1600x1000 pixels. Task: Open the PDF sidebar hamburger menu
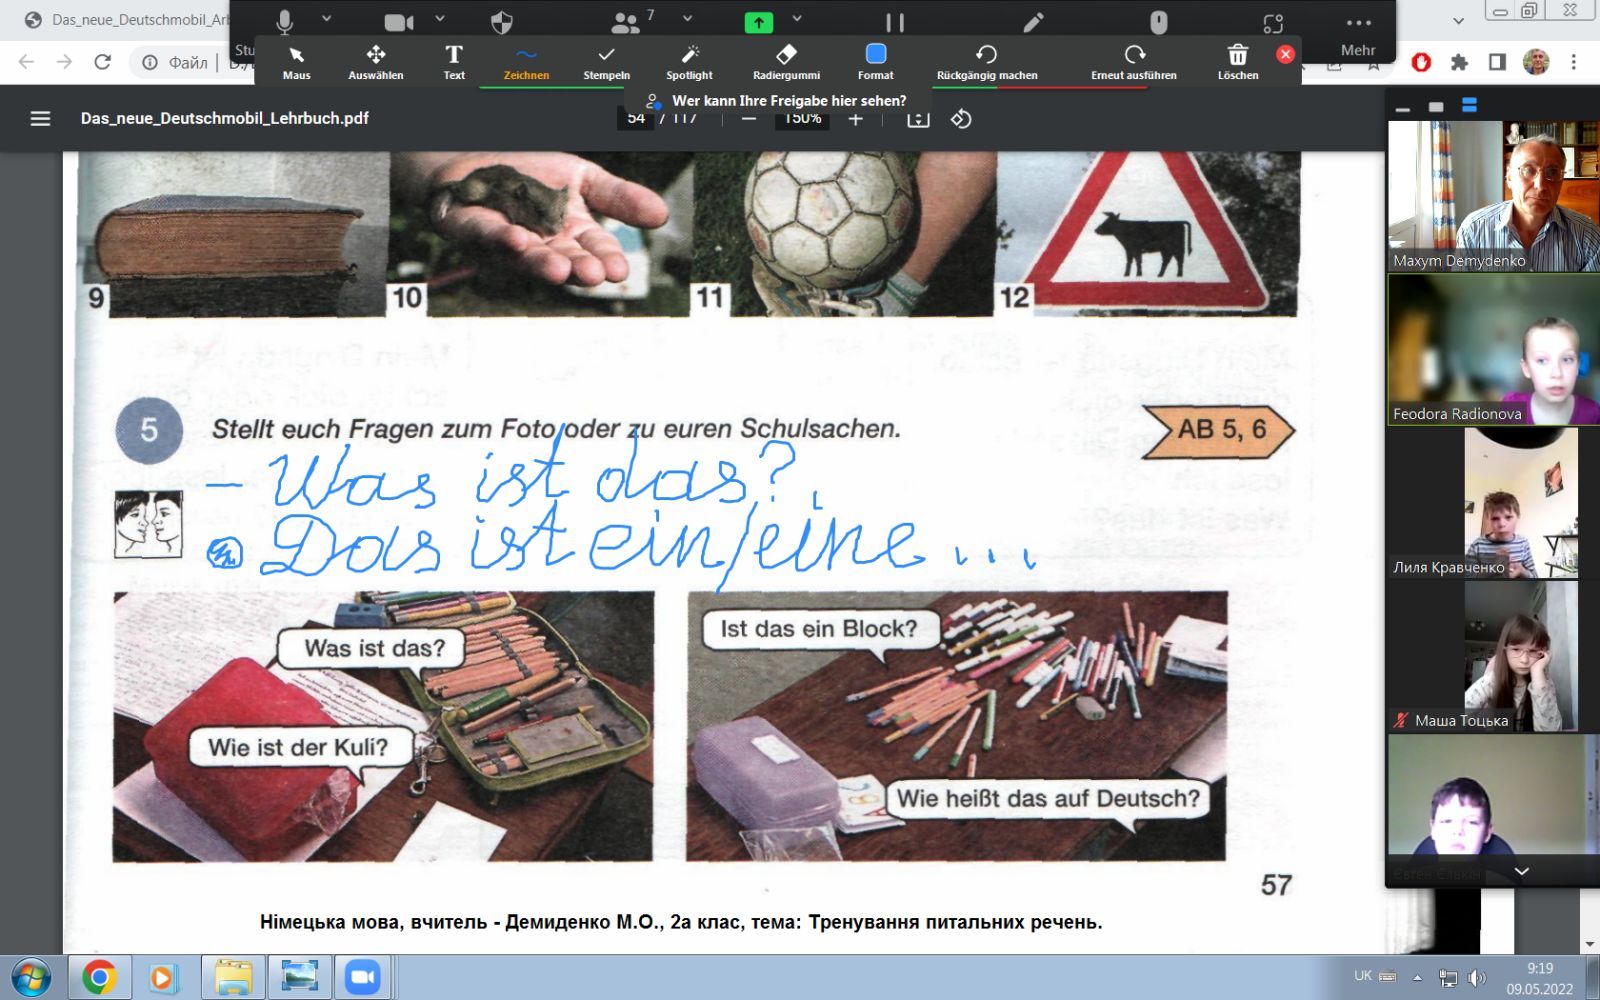tap(40, 119)
